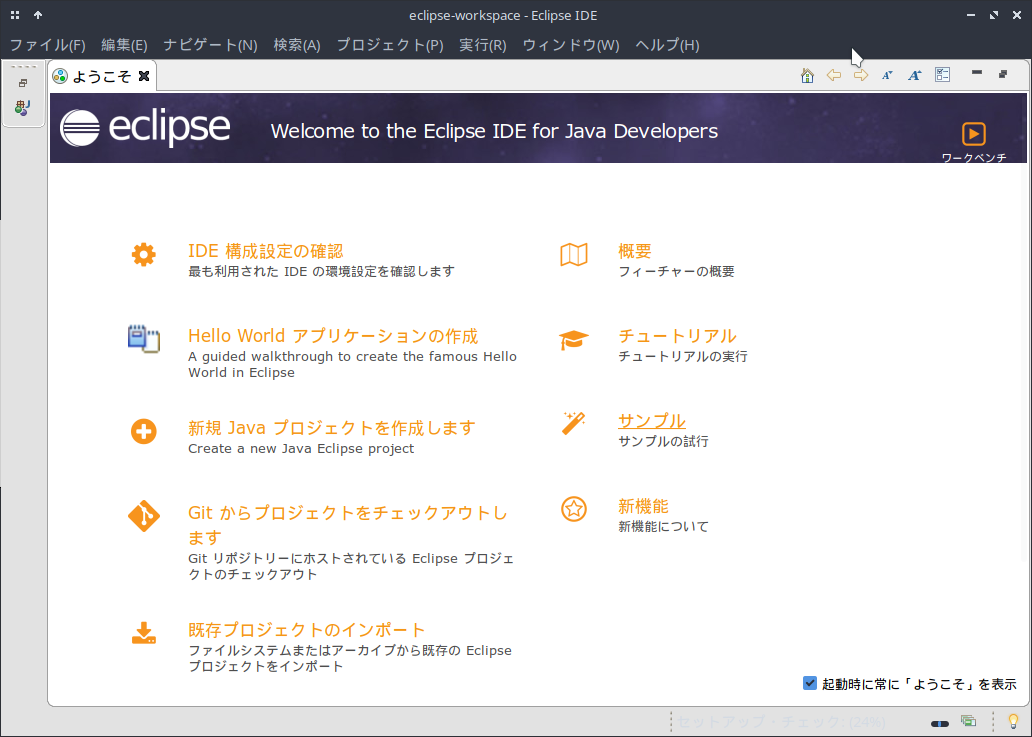Click the magic wand icon for サンプル
The width and height of the screenshot is (1032, 737).
(x=574, y=423)
